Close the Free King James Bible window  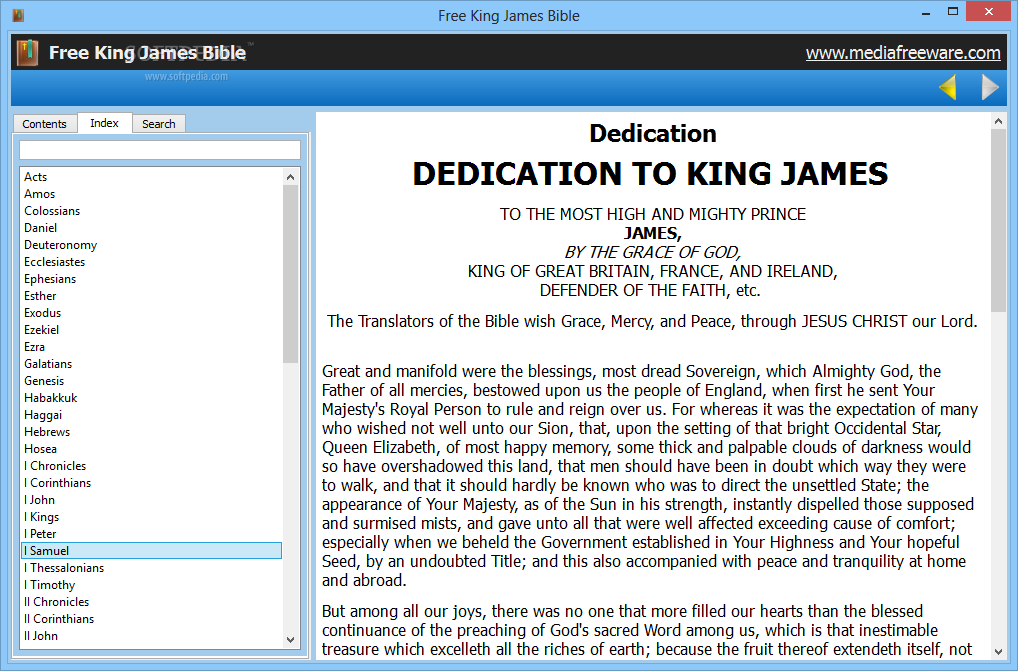(x=989, y=12)
